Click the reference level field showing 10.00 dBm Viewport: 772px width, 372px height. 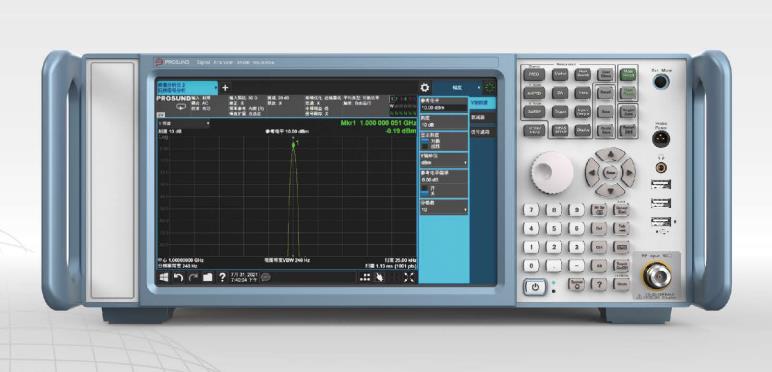pos(443,107)
